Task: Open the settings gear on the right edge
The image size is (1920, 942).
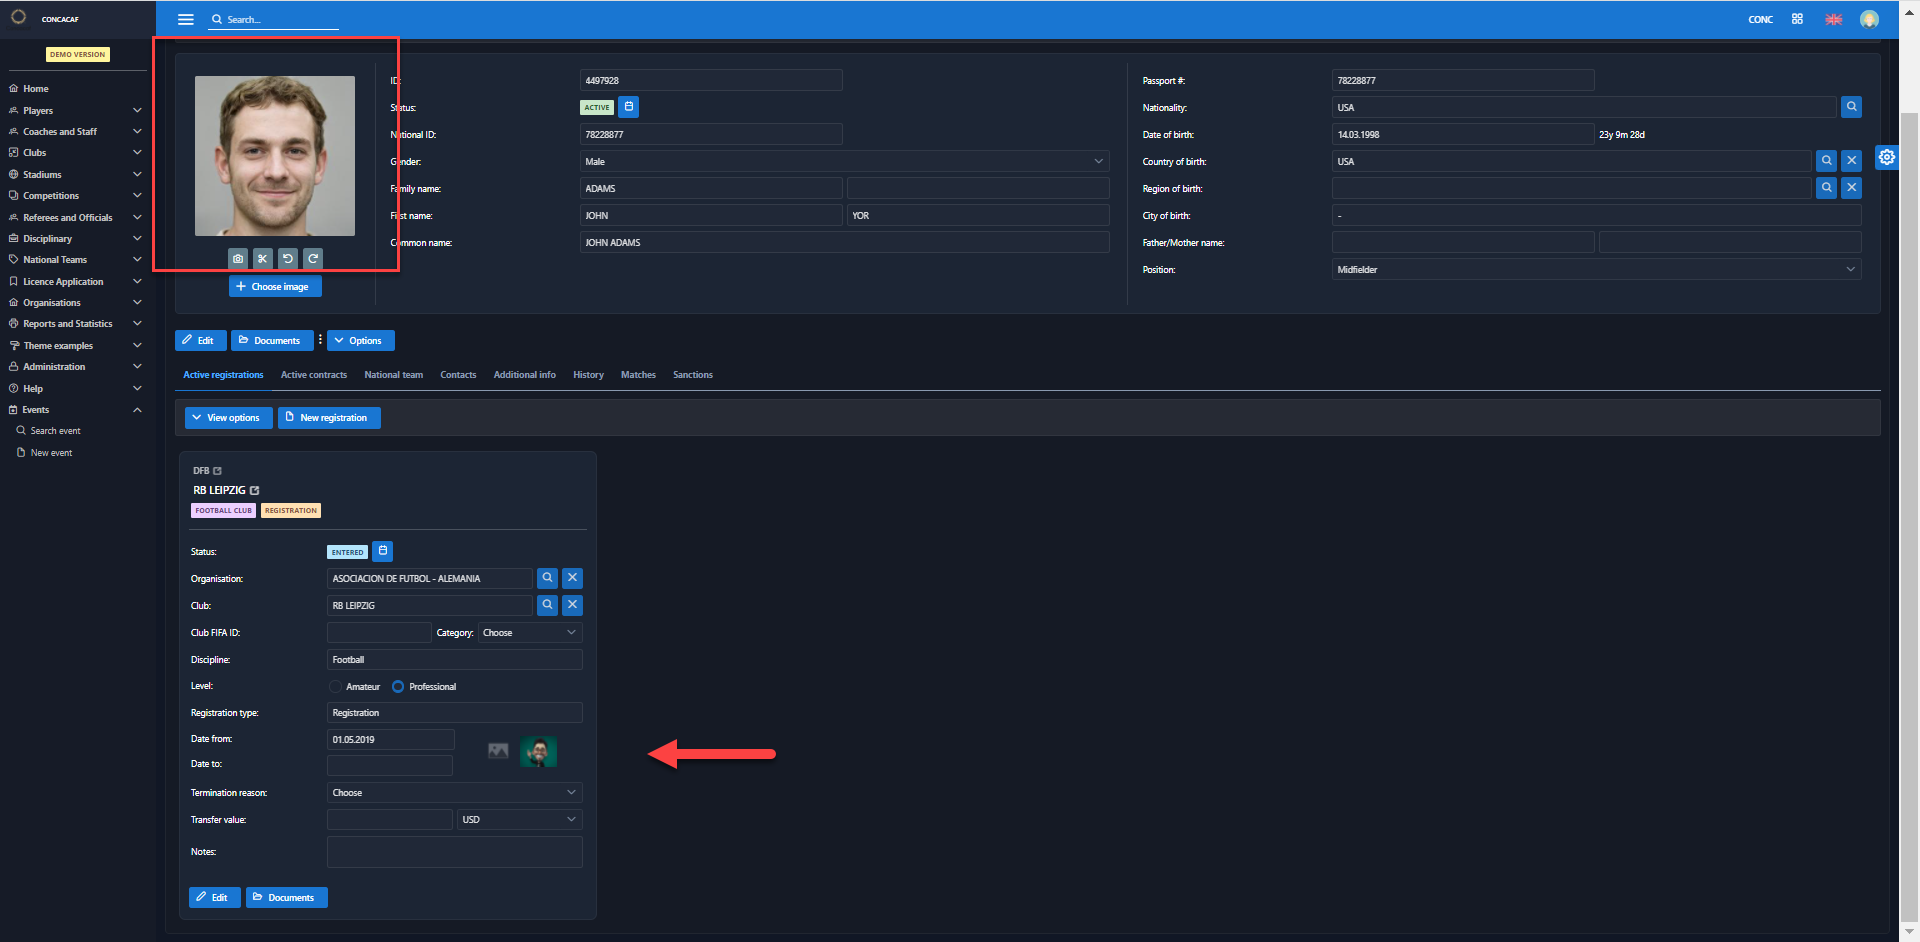Action: coord(1886,157)
